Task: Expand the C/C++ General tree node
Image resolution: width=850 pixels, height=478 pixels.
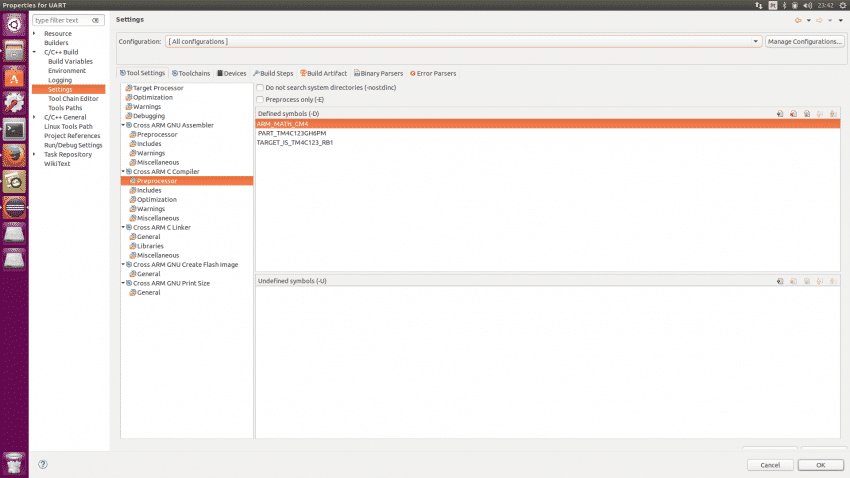Action: pos(35,117)
